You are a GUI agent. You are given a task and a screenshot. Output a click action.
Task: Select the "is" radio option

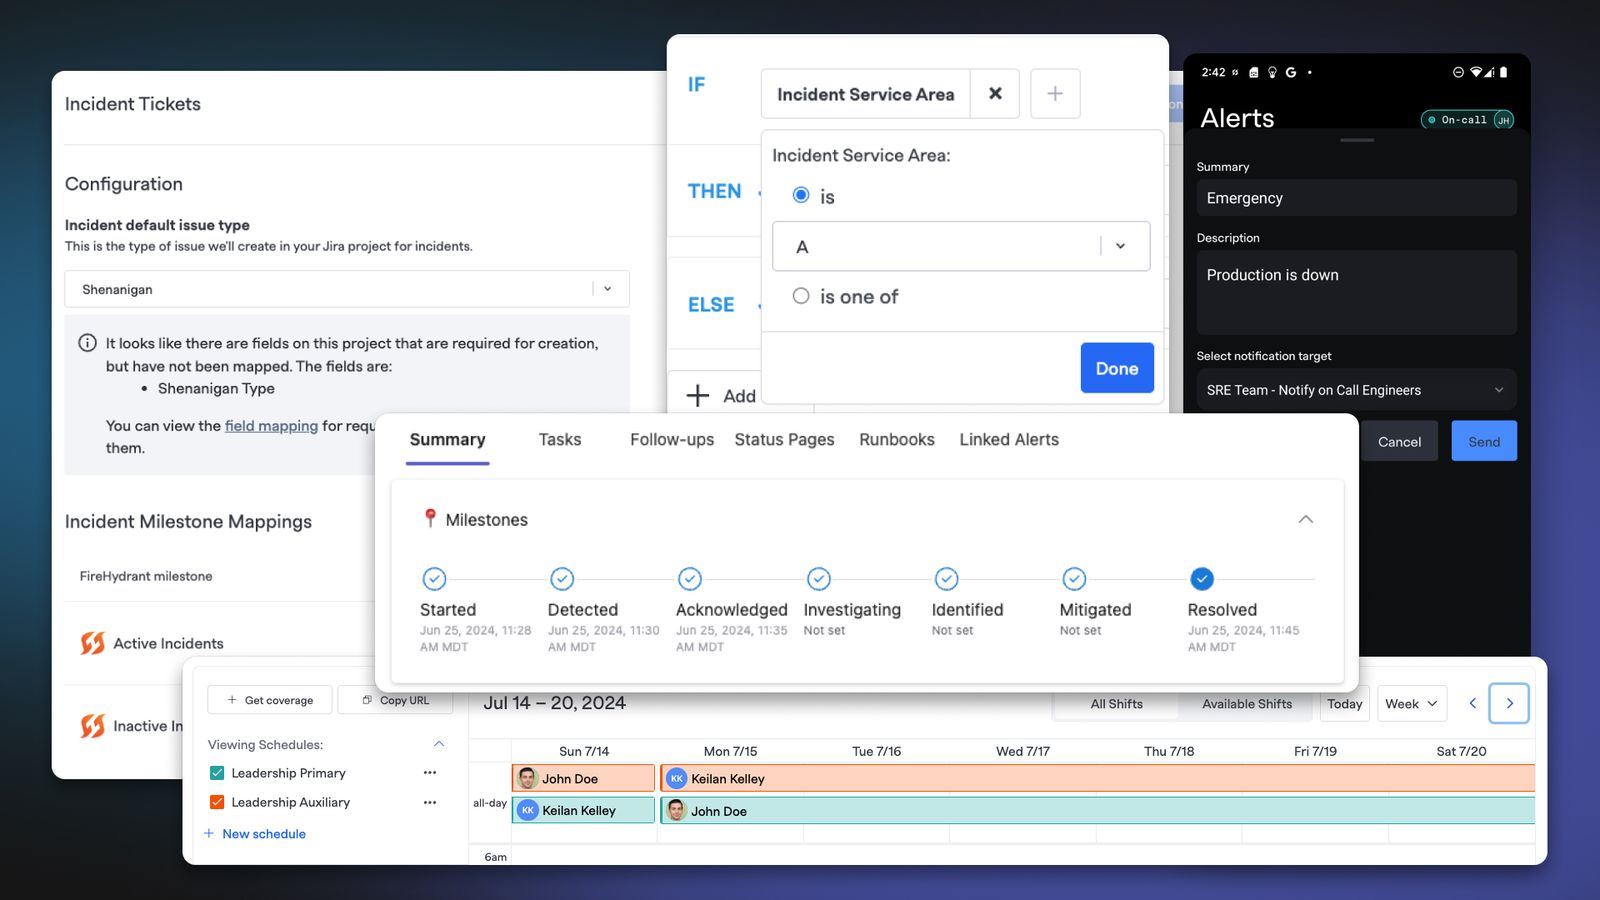pyautogui.click(x=801, y=195)
